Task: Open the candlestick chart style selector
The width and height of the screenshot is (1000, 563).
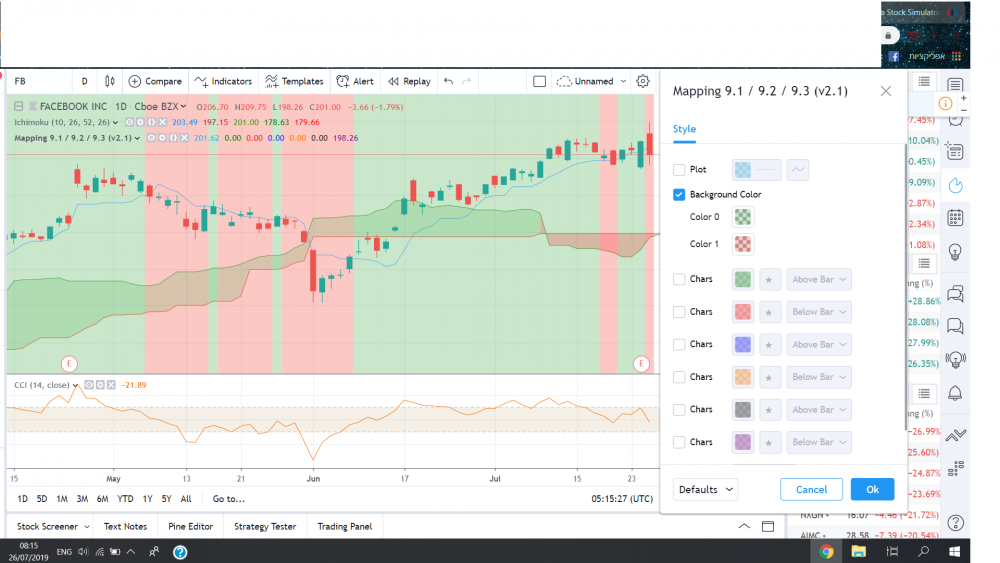Action: pos(110,81)
